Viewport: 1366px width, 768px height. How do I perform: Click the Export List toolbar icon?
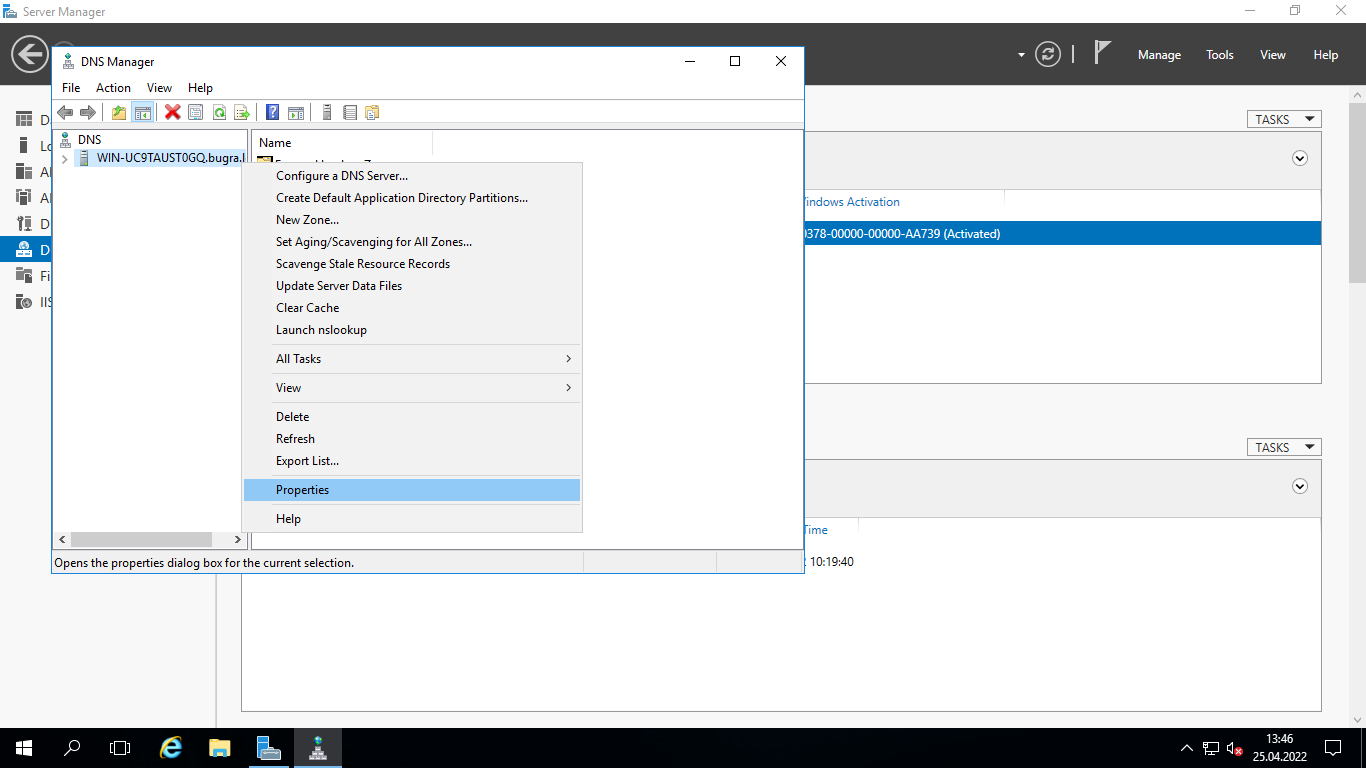click(242, 112)
